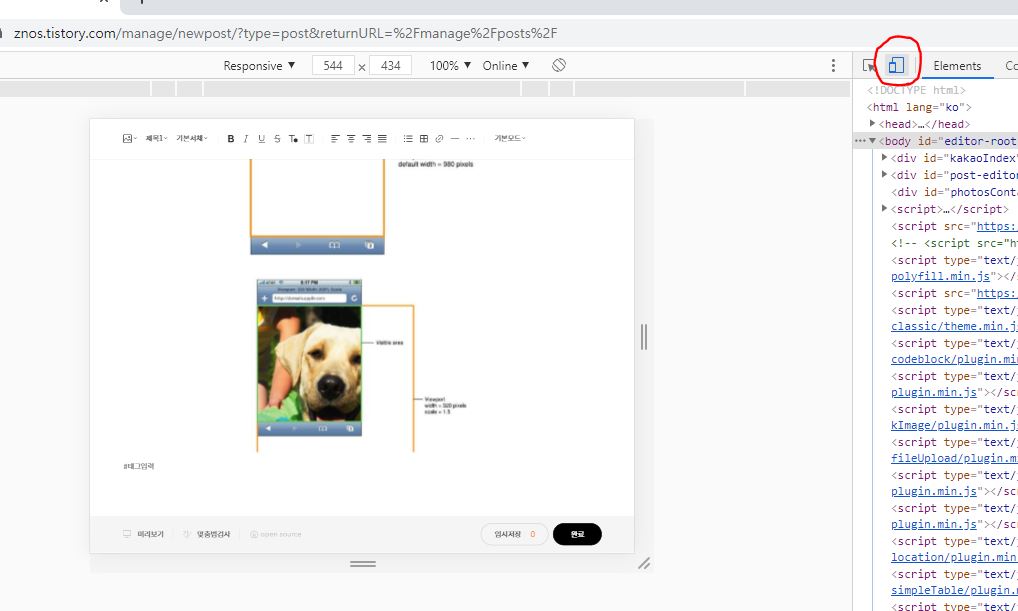Open the 기본서체 font dropdown
Viewport: 1018px width, 611px height.
[x=192, y=138]
